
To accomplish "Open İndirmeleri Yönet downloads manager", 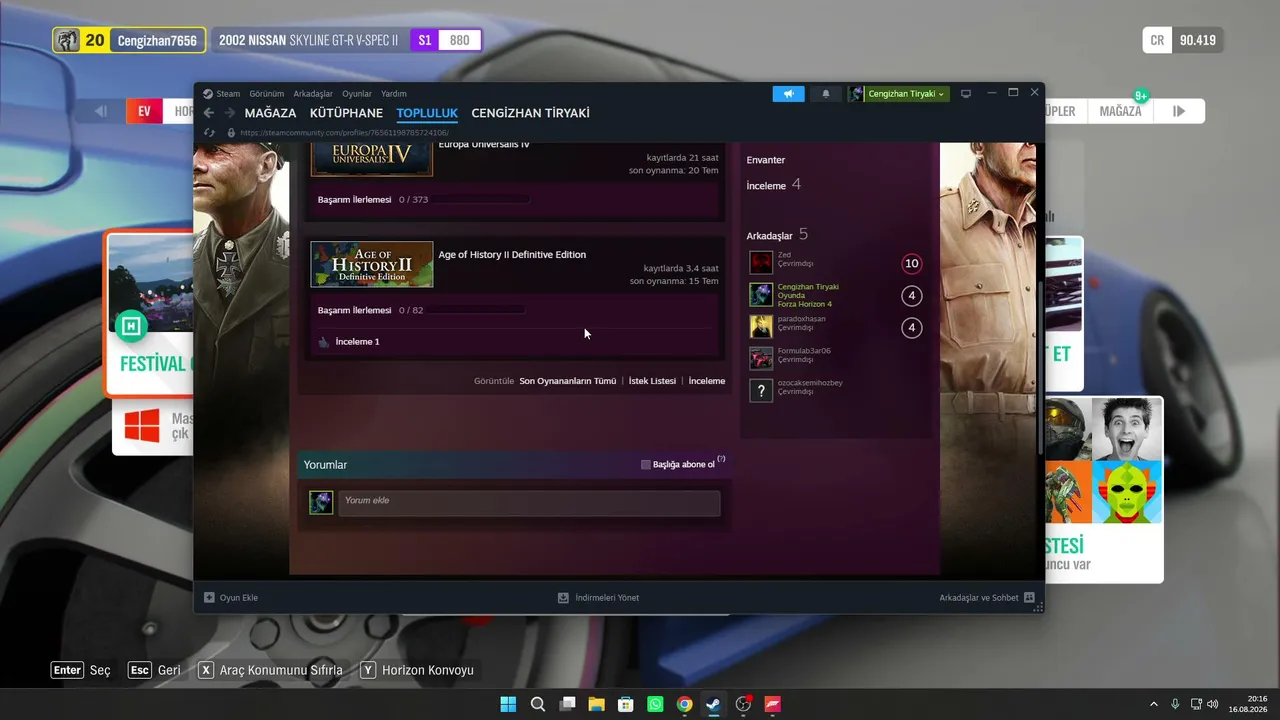I will pyautogui.click(x=598, y=598).
